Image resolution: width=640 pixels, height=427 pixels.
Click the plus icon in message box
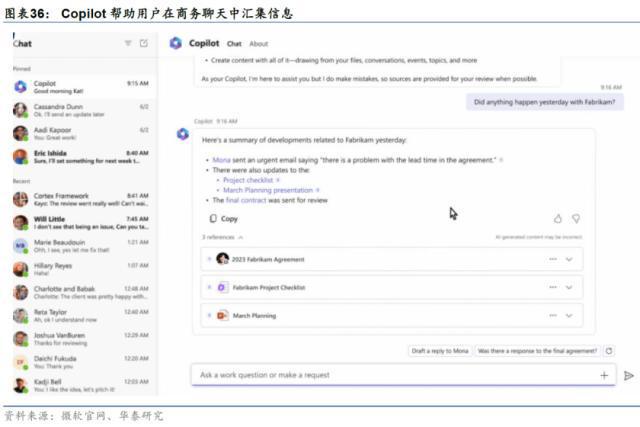[x=604, y=375]
